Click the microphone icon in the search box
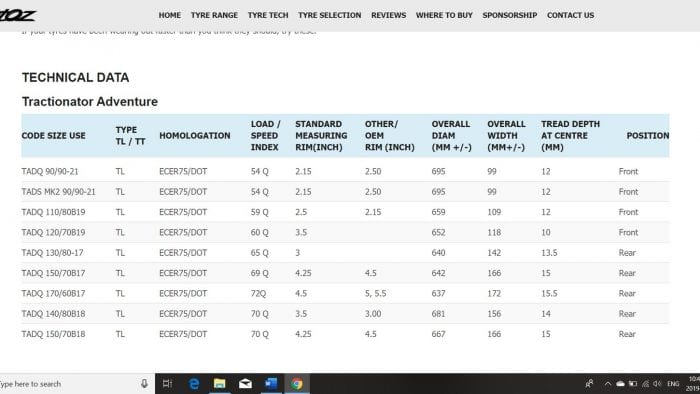Screen dimensions: 700x394 pyautogui.click(x=144, y=384)
